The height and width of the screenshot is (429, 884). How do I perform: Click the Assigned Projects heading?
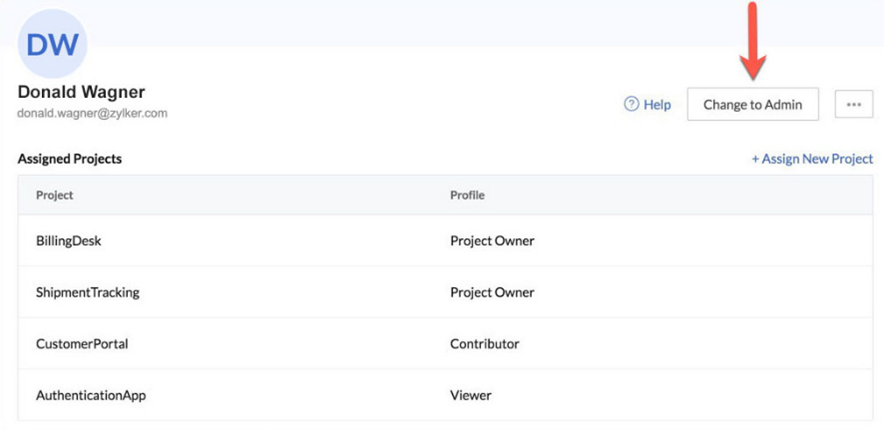pos(70,159)
